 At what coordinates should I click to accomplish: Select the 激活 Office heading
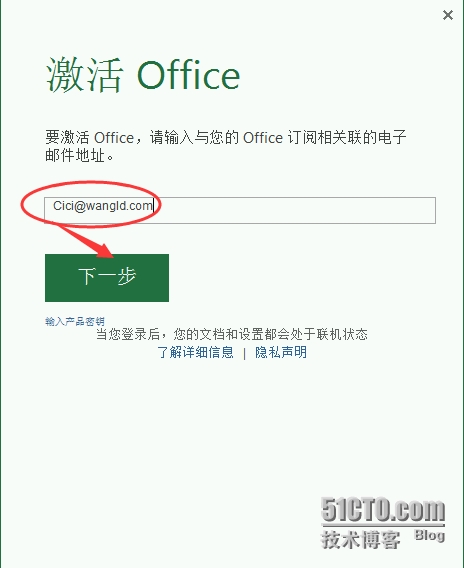tap(143, 75)
